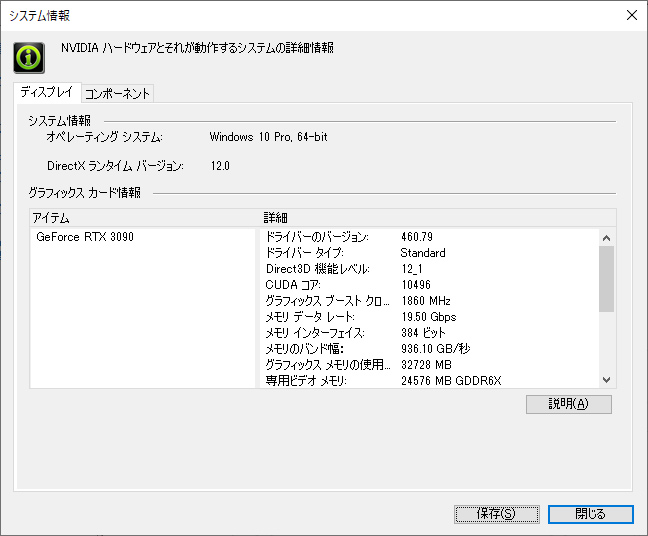Click the details list scrollbar thumb
This screenshot has height=536, width=648.
click(606, 279)
